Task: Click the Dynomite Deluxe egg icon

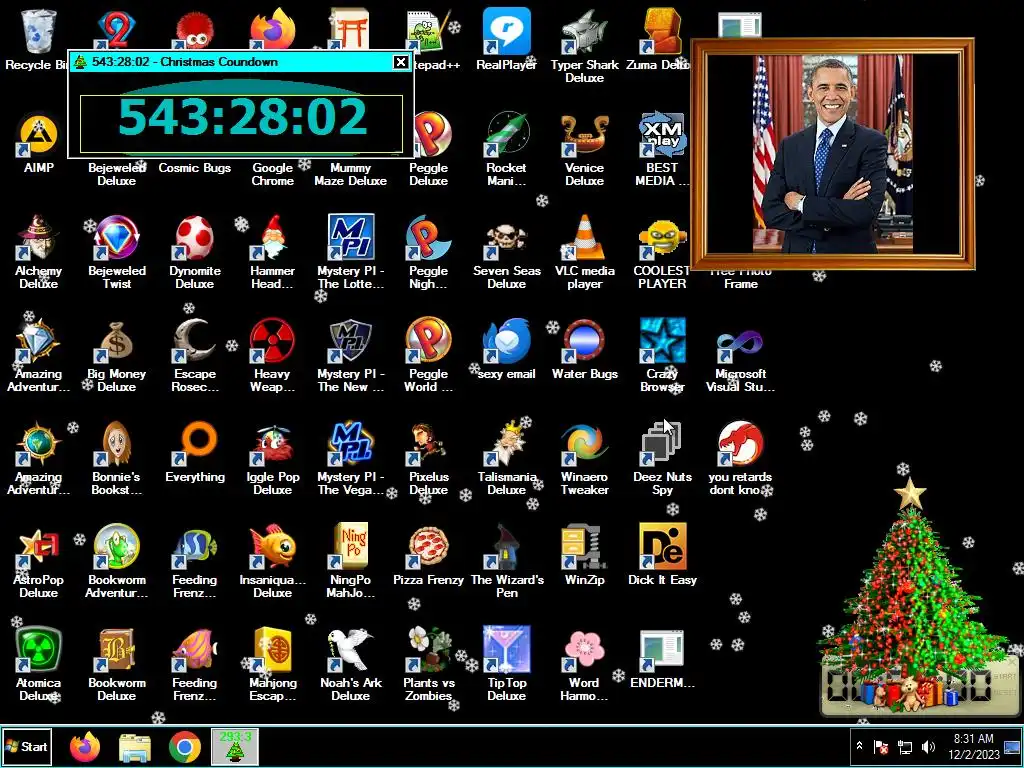Action: click(195, 238)
